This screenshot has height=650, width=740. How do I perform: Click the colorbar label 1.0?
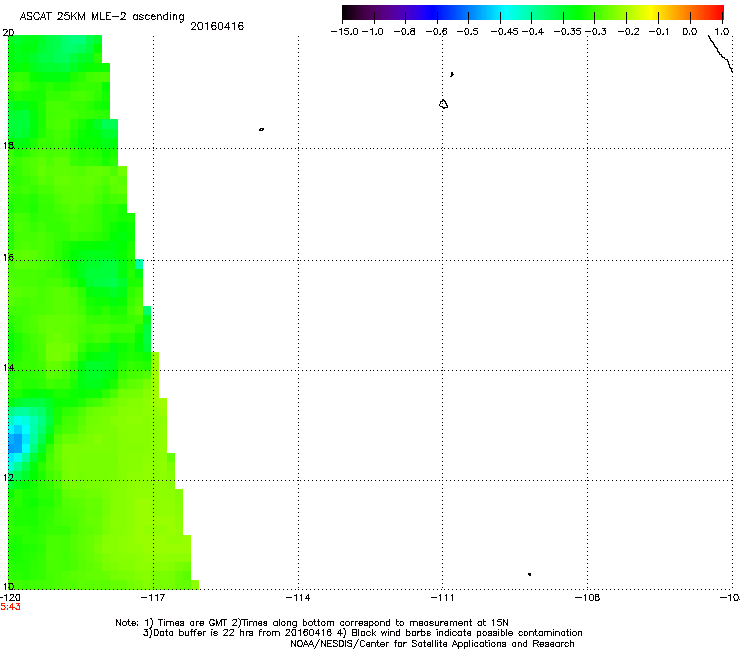722,32
